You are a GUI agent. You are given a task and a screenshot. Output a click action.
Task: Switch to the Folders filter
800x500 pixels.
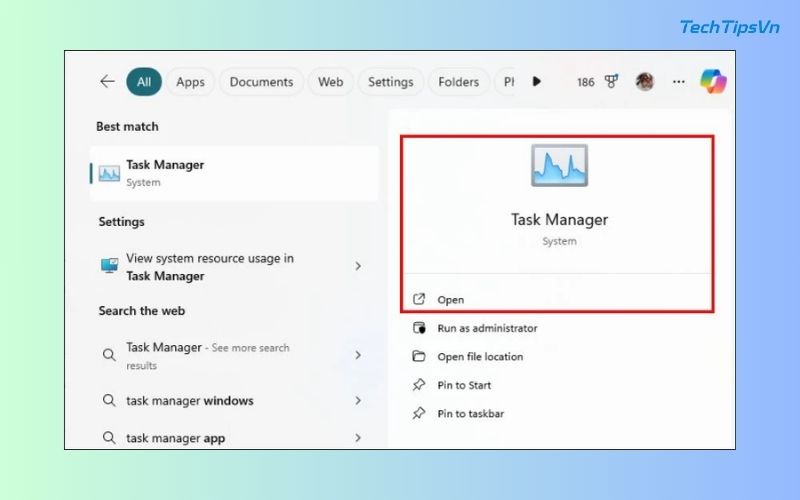click(x=458, y=82)
